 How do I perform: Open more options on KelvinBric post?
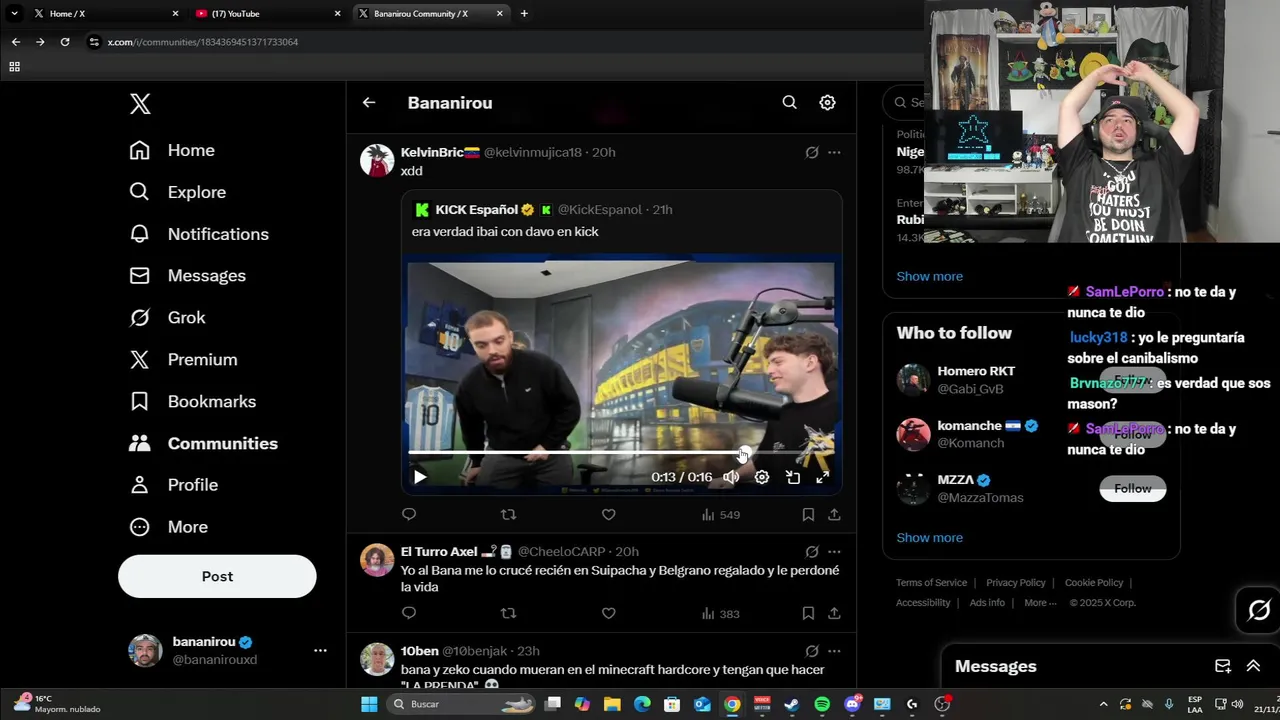(x=834, y=152)
